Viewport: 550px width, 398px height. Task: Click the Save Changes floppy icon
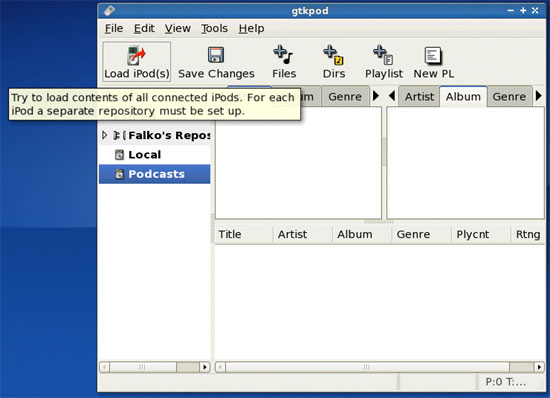point(216,55)
